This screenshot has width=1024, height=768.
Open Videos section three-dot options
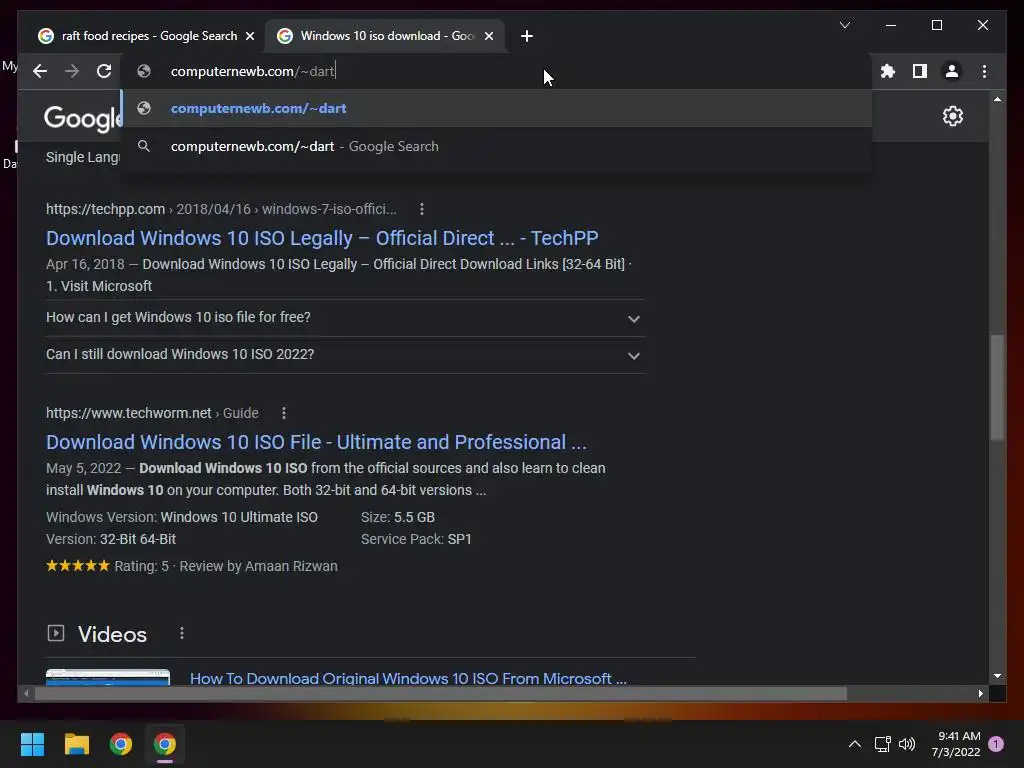coord(182,633)
